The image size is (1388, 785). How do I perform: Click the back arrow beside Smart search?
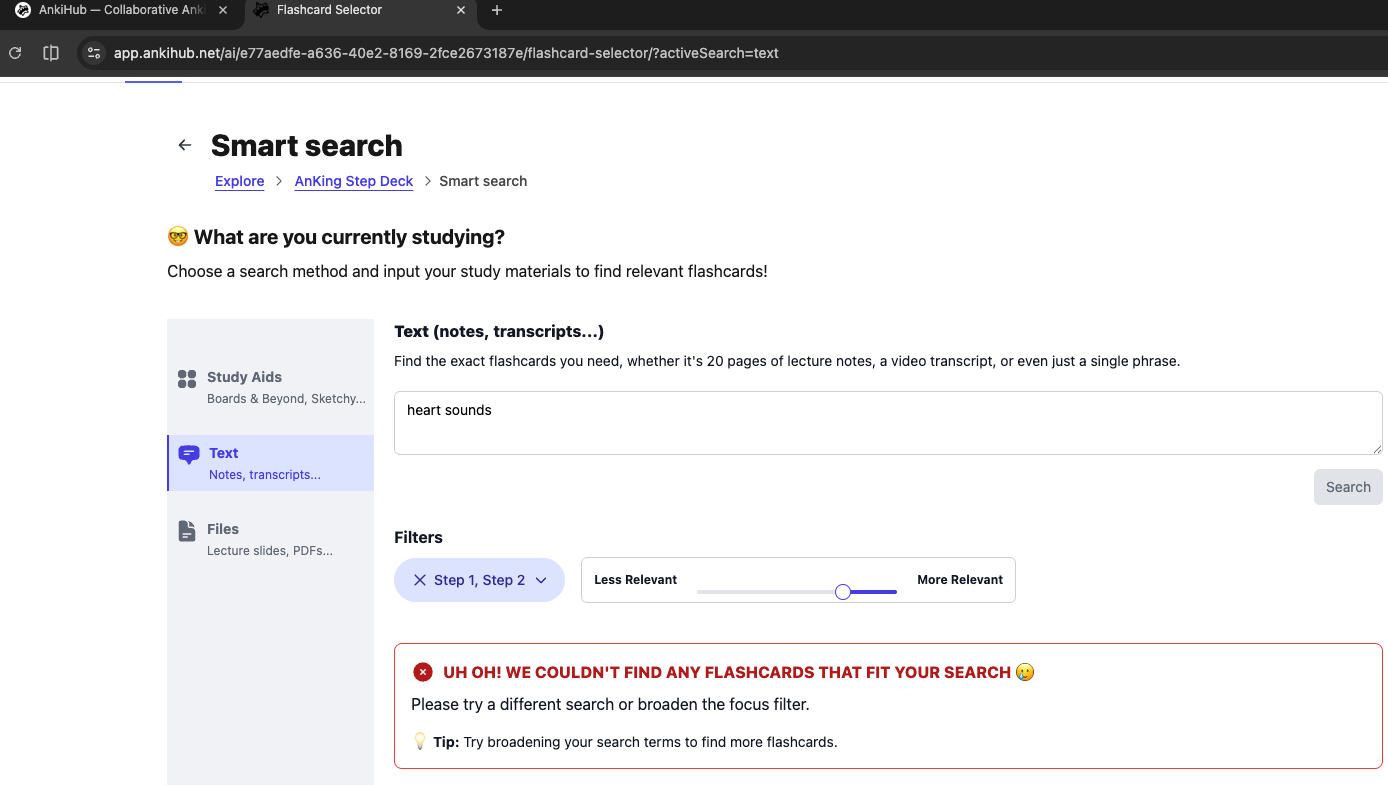point(184,145)
